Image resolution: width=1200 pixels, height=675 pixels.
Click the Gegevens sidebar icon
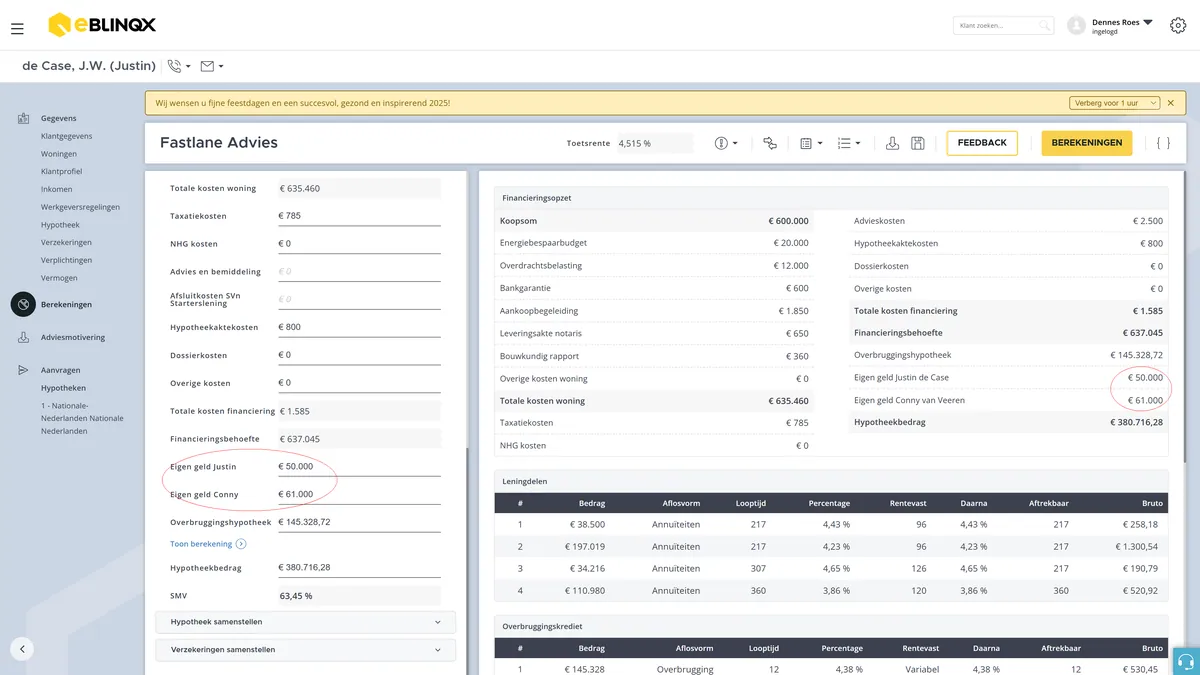point(23,119)
